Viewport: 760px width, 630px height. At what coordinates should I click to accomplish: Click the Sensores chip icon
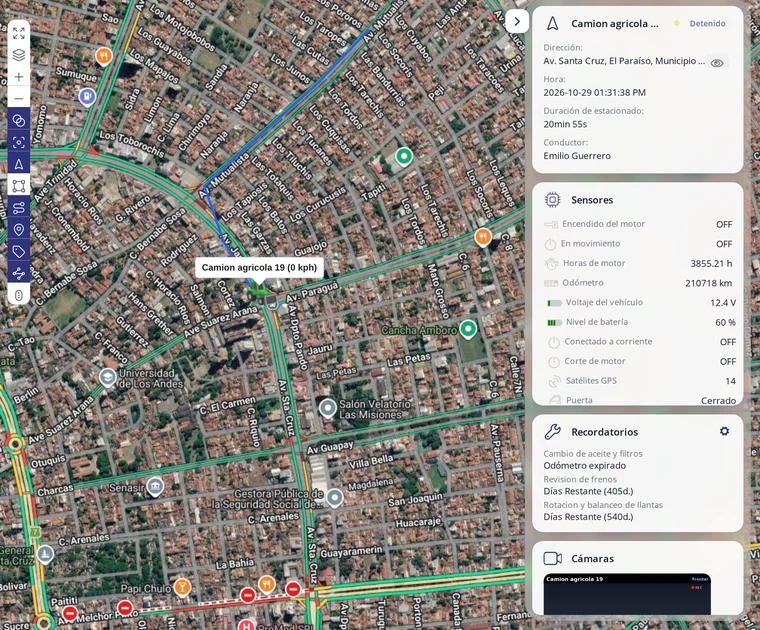point(553,200)
